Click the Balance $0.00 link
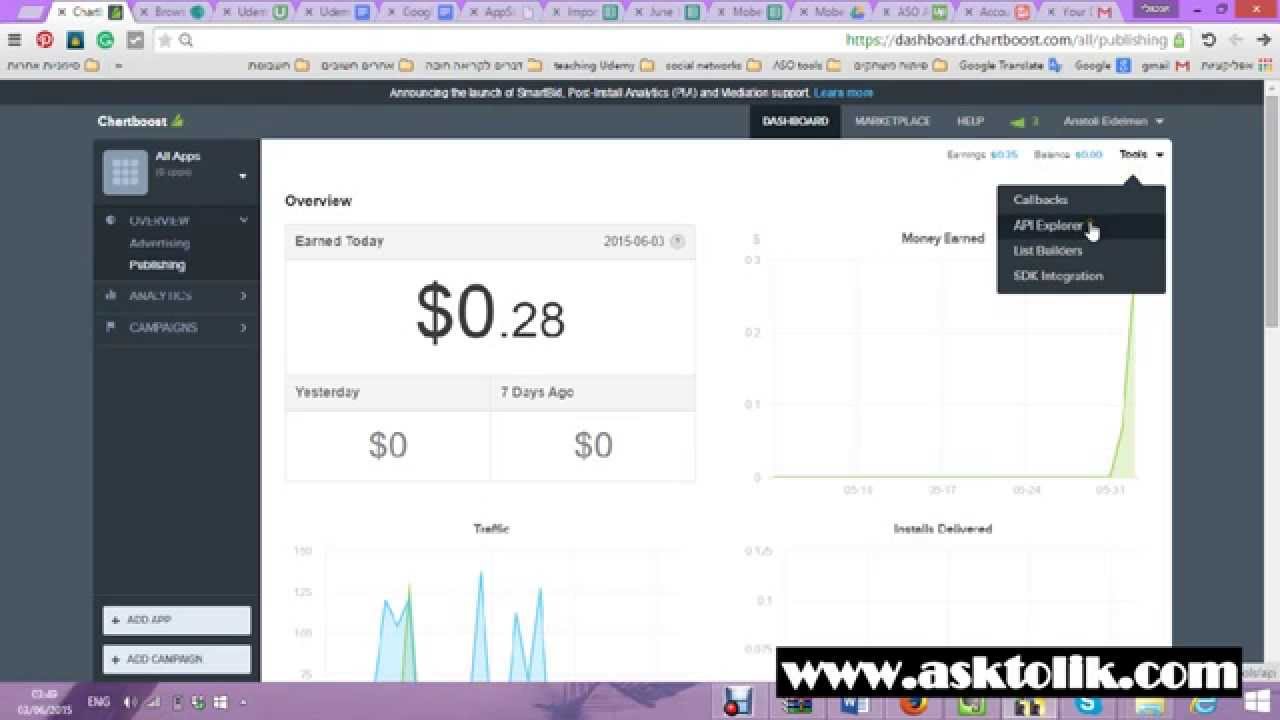This screenshot has height=720, width=1280. point(1068,155)
